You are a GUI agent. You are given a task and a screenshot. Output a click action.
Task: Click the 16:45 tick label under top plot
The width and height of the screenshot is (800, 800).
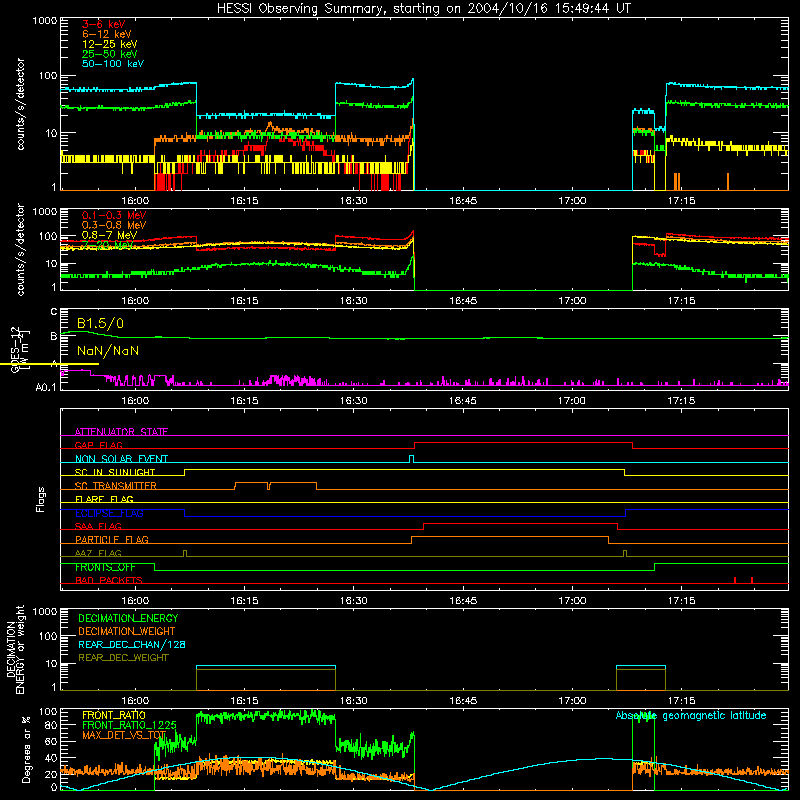[463, 201]
